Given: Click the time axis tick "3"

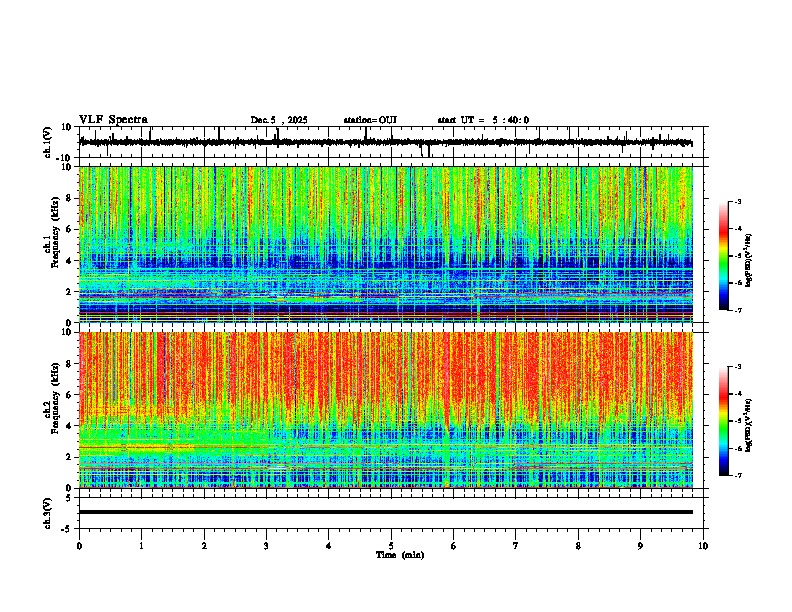Looking at the screenshot, I should pos(266,546).
